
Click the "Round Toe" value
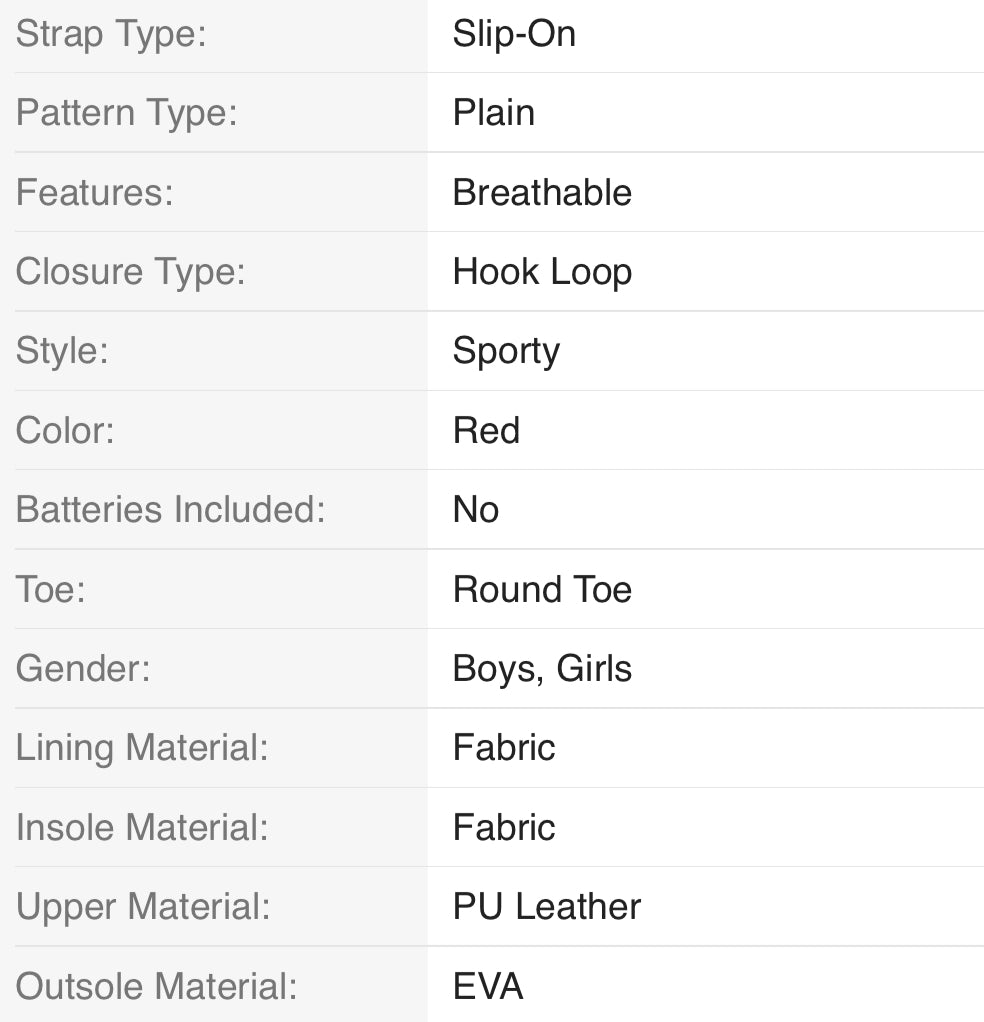(542, 589)
